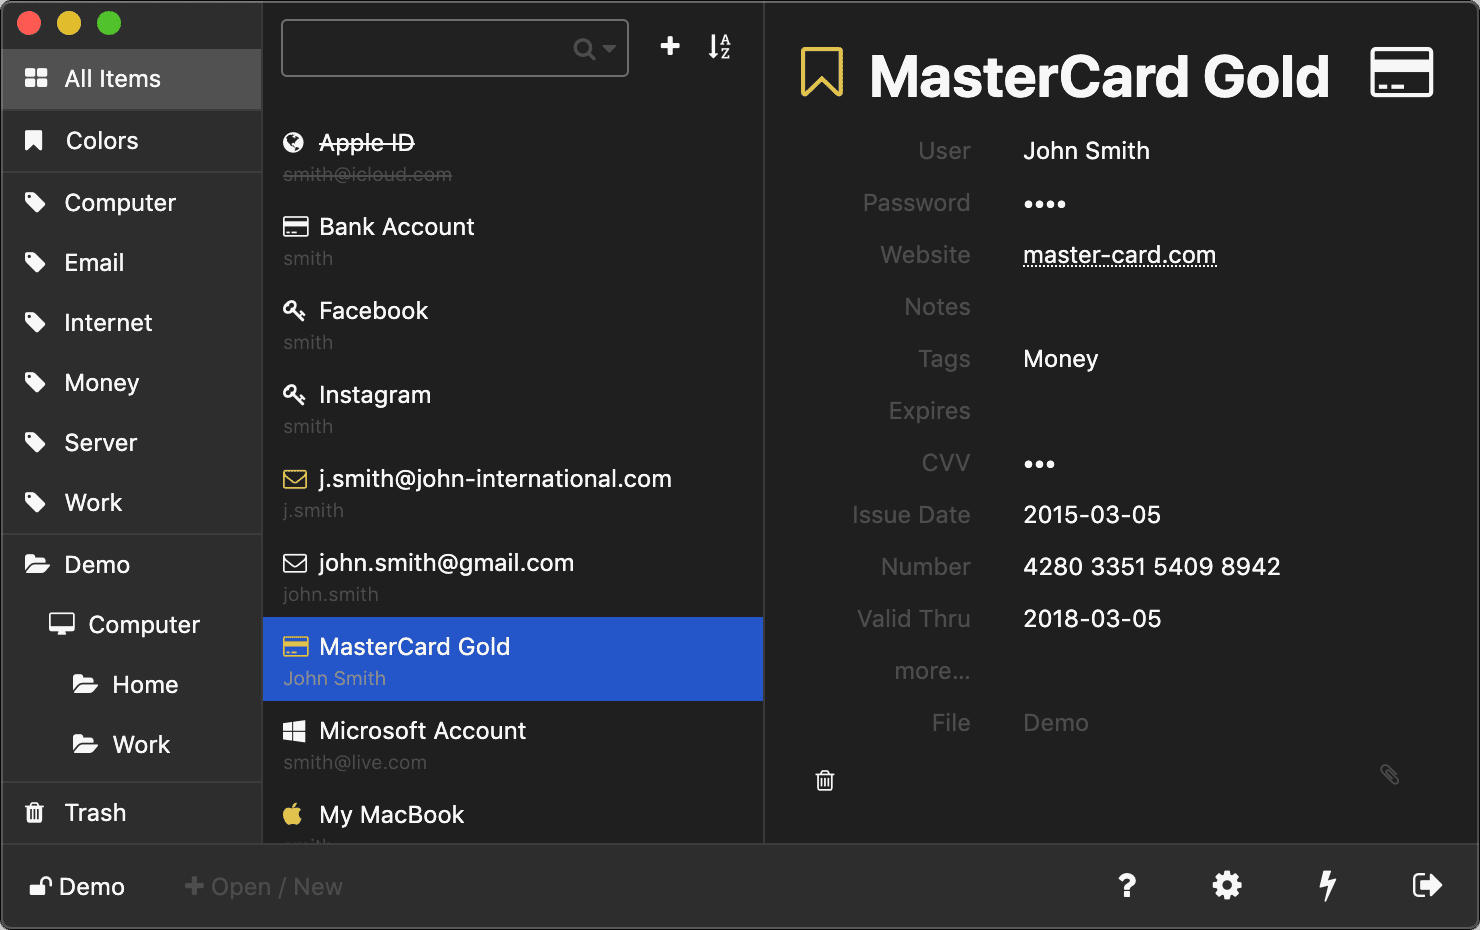Open the search options dropdown arrow
Image resolution: width=1480 pixels, height=930 pixels.
[609, 48]
